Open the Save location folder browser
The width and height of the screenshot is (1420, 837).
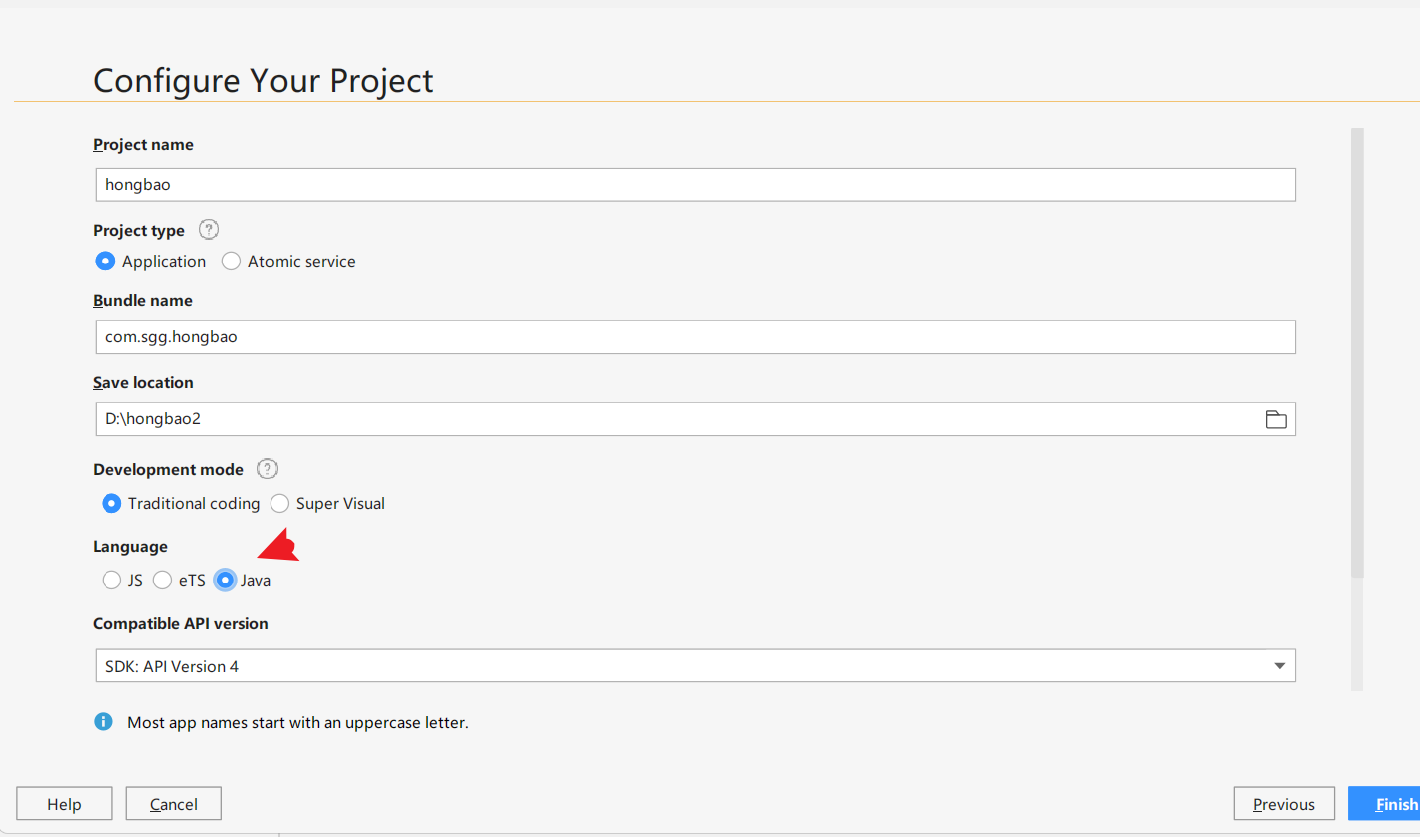click(x=1276, y=419)
